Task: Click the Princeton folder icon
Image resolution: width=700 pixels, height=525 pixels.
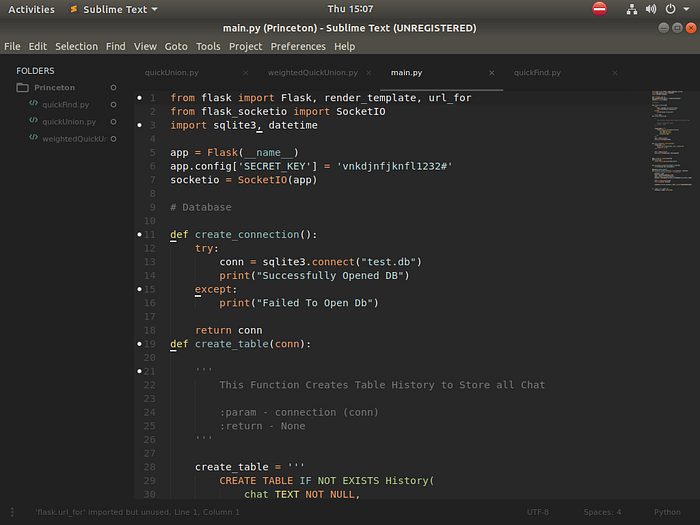Action: pyautogui.click(x=22, y=88)
